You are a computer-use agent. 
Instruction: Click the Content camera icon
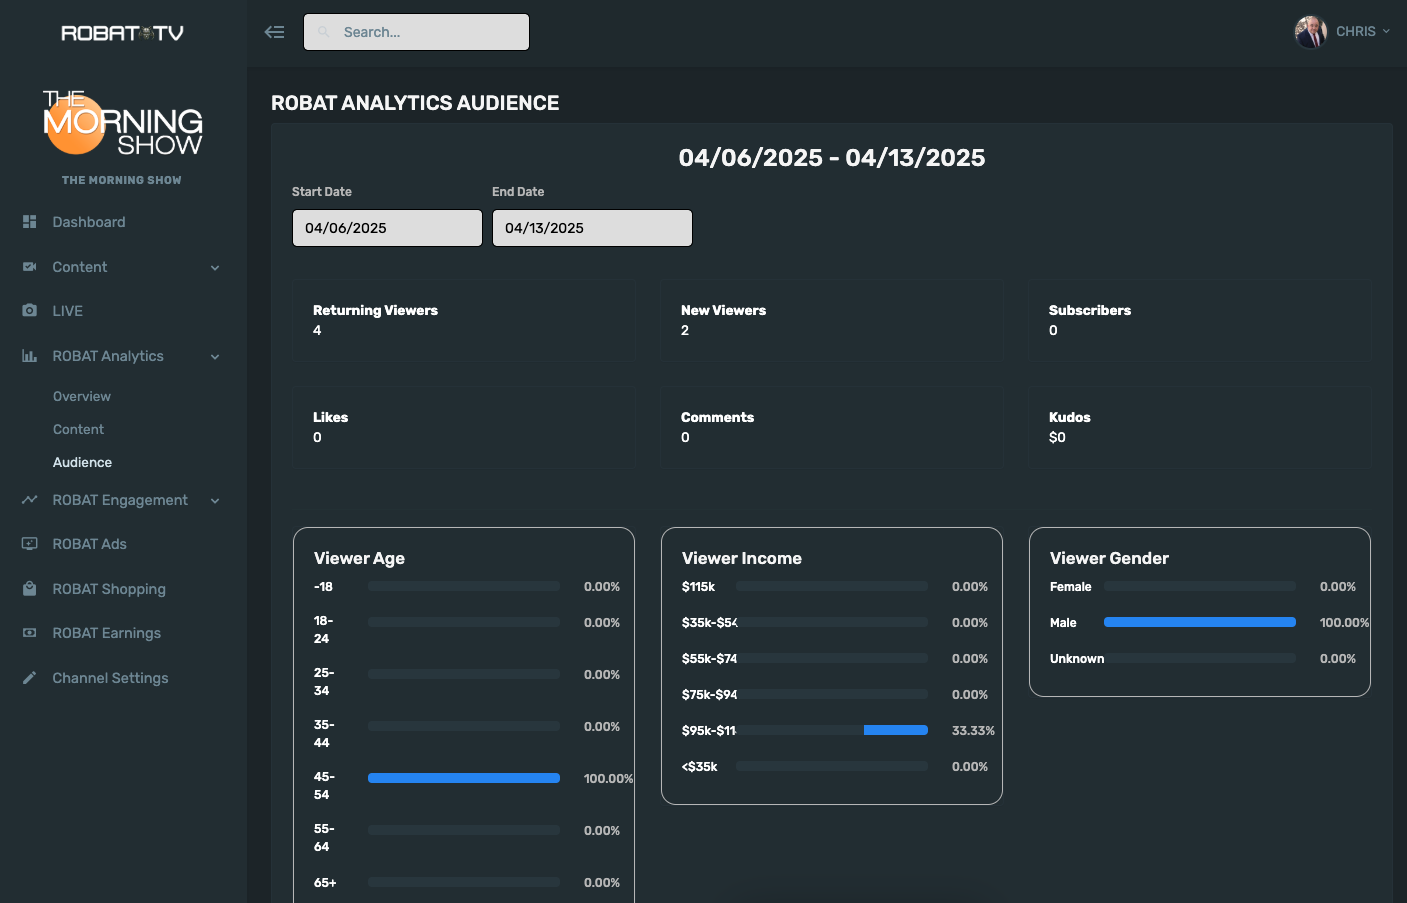(30, 267)
